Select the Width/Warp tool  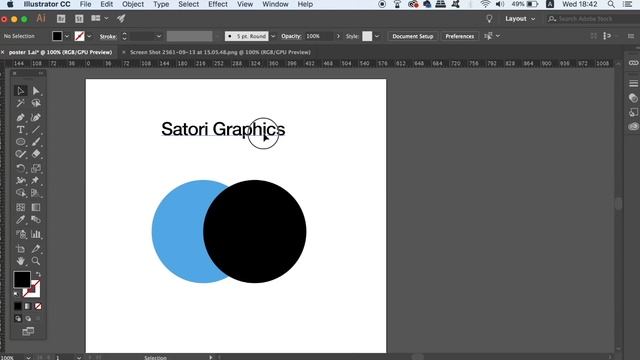(x=20, y=180)
